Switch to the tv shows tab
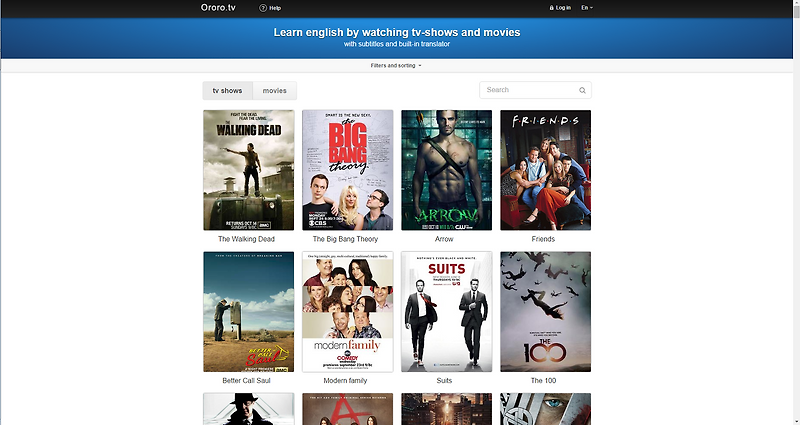800x425 pixels. coord(228,91)
